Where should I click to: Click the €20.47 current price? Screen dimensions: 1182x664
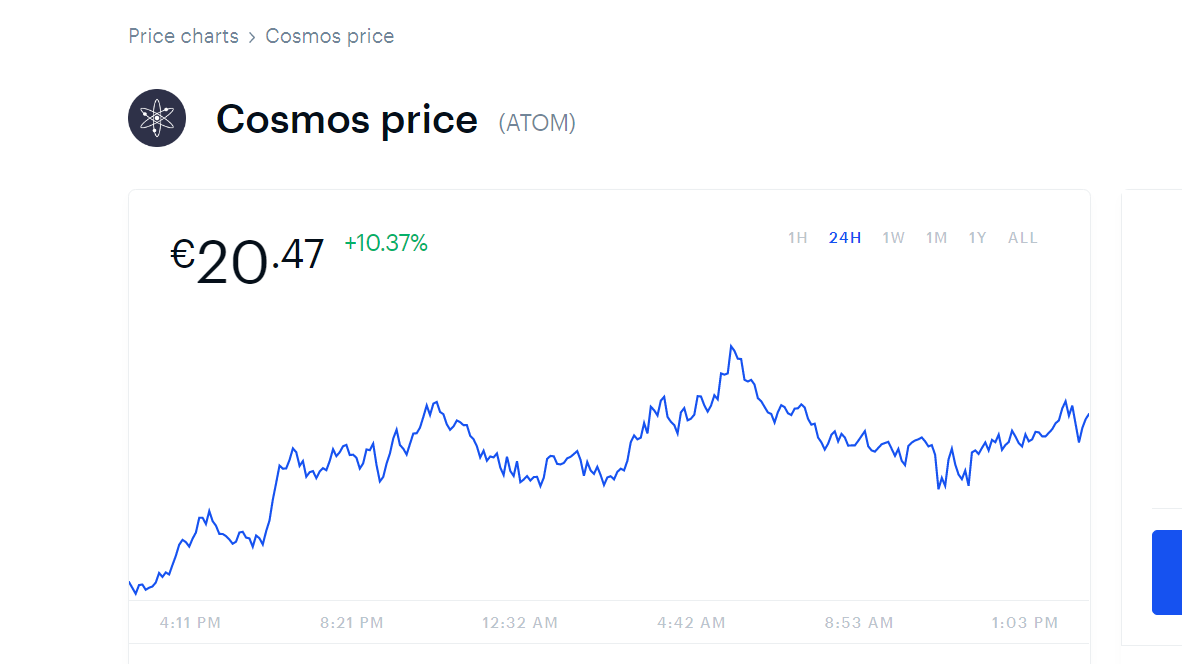[247, 261]
